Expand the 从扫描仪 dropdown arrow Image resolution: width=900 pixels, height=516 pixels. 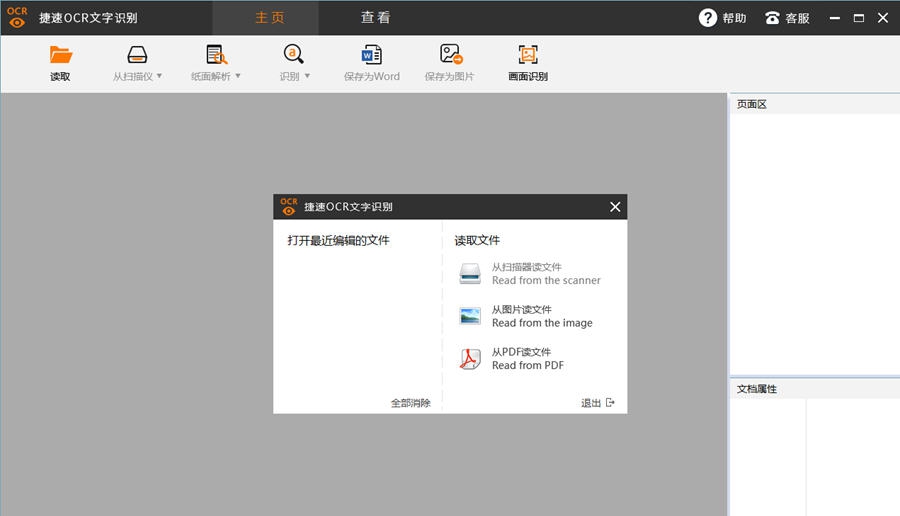(159, 76)
